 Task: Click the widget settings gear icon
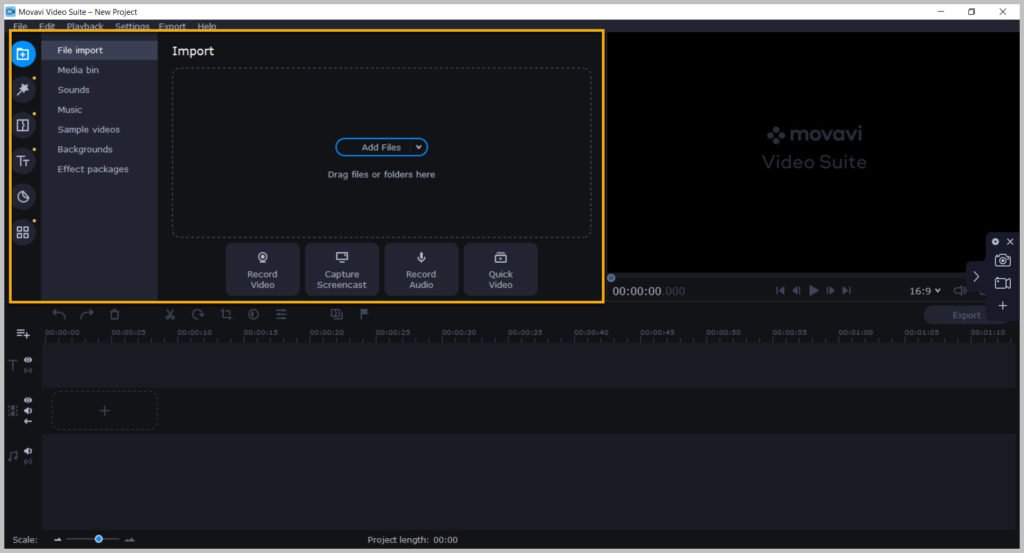tap(995, 242)
